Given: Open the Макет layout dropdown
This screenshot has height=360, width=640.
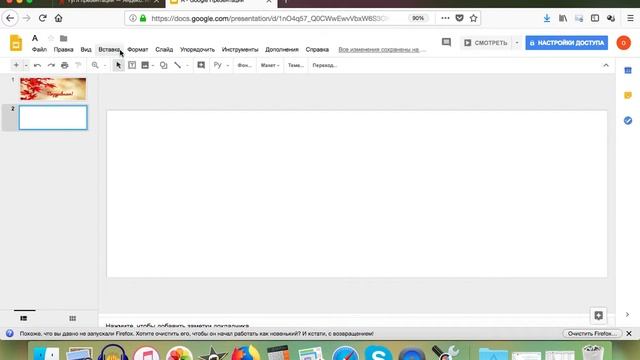Looking at the screenshot, I should click(270, 65).
